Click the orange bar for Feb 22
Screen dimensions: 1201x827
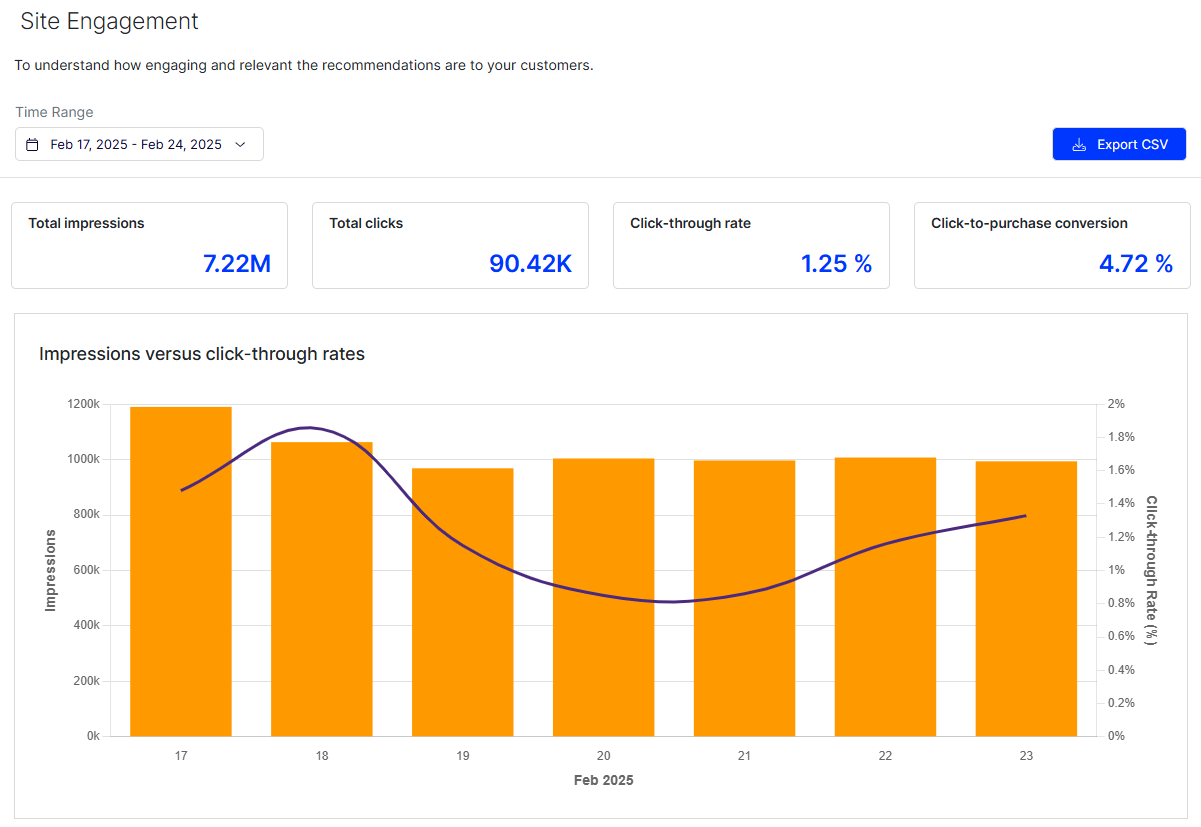click(886, 597)
